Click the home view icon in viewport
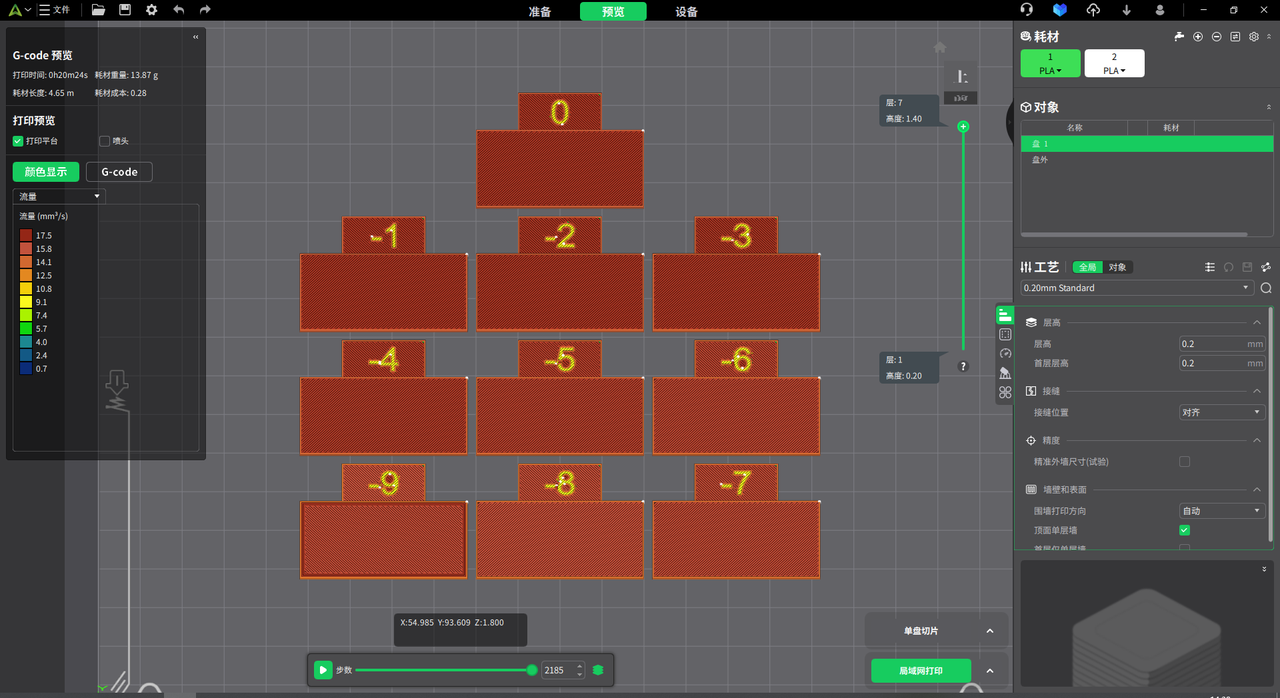Screen dimensions: 1280x698 coord(940,47)
